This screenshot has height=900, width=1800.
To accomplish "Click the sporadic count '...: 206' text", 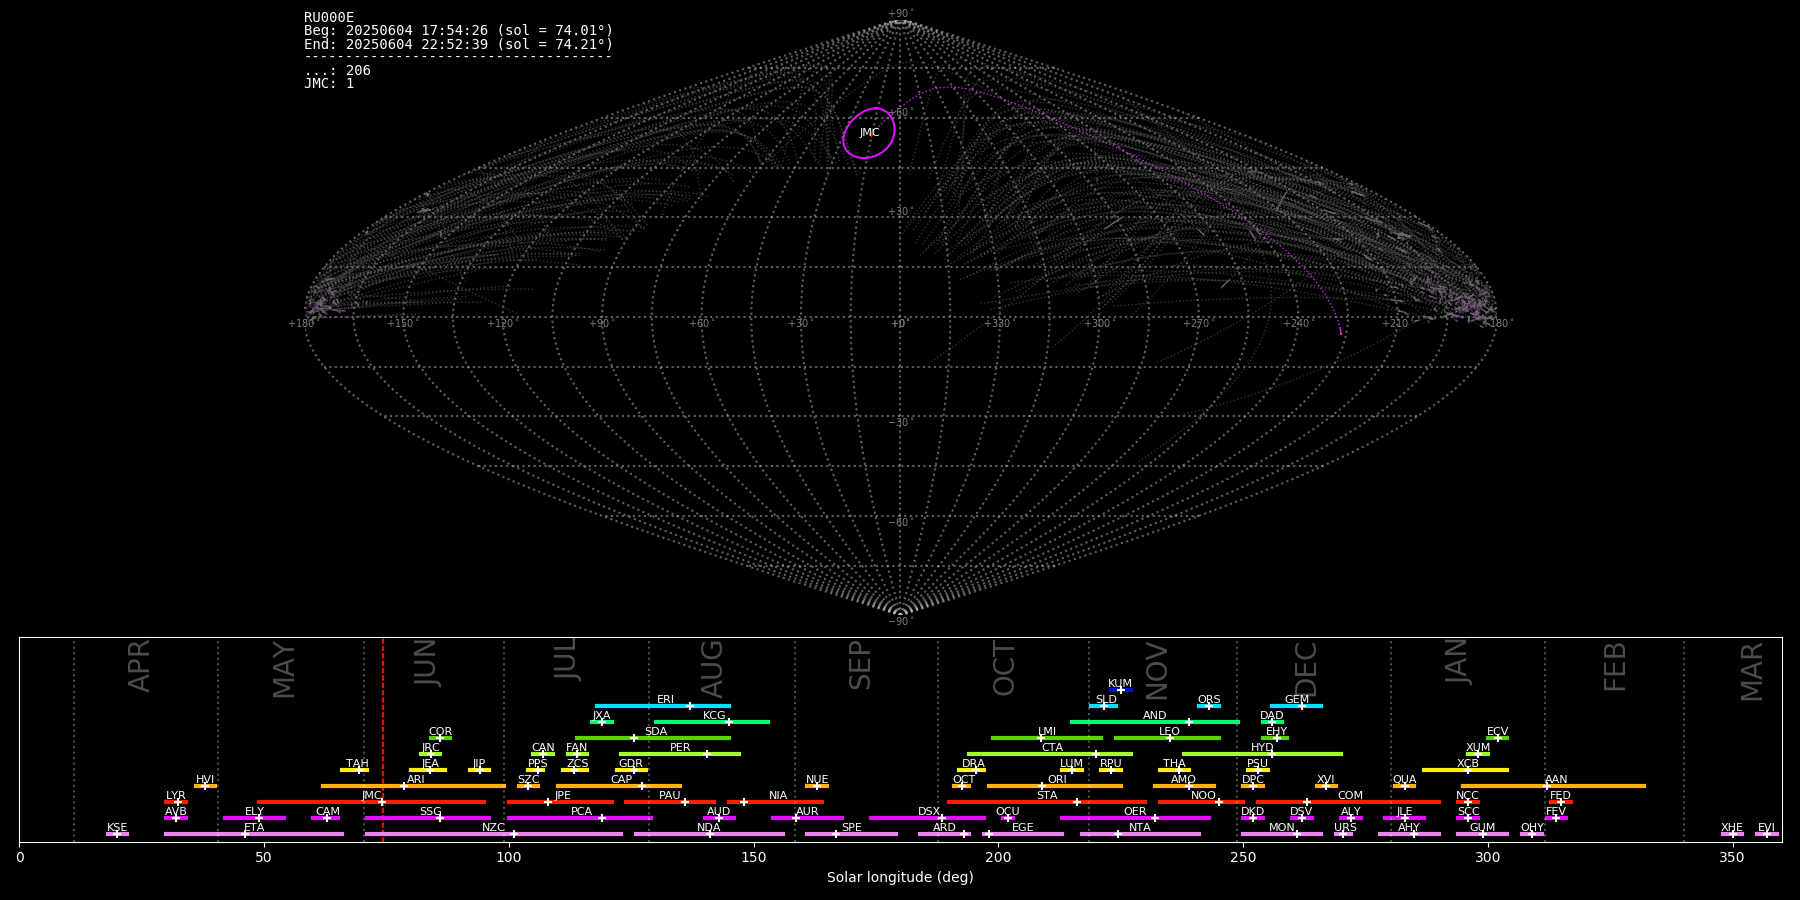I will 337,70.
